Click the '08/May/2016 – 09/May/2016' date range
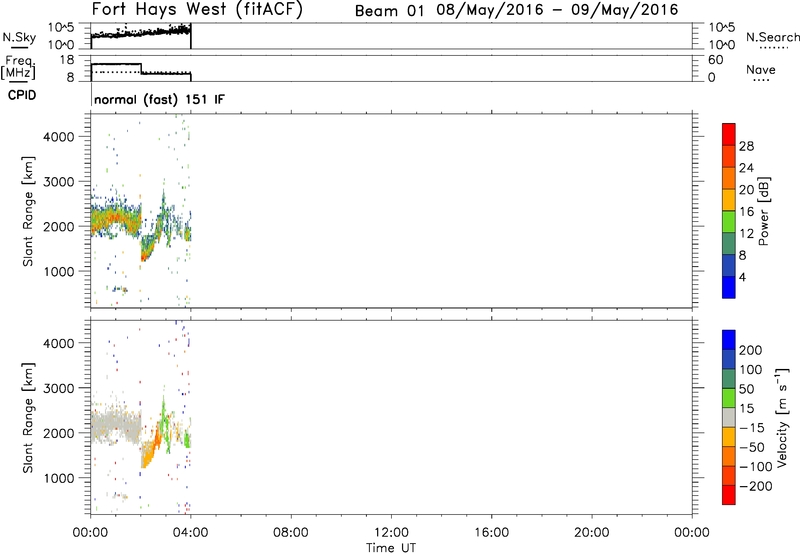 tap(557, 10)
